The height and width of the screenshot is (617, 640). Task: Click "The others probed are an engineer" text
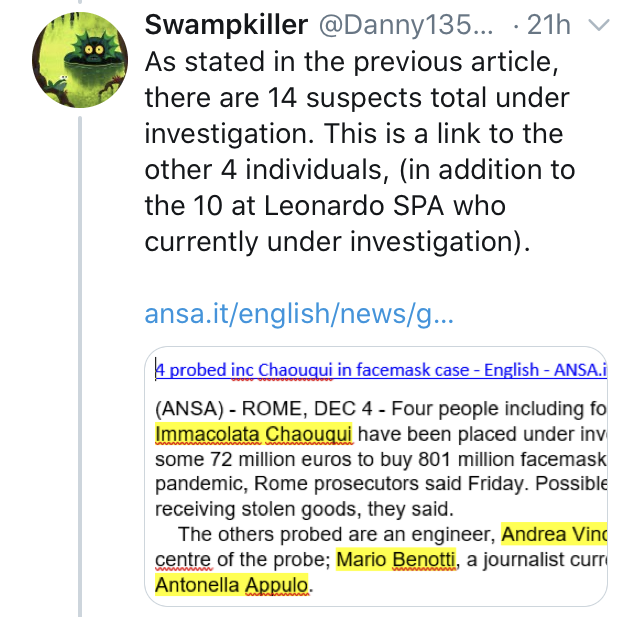pos(335,533)
